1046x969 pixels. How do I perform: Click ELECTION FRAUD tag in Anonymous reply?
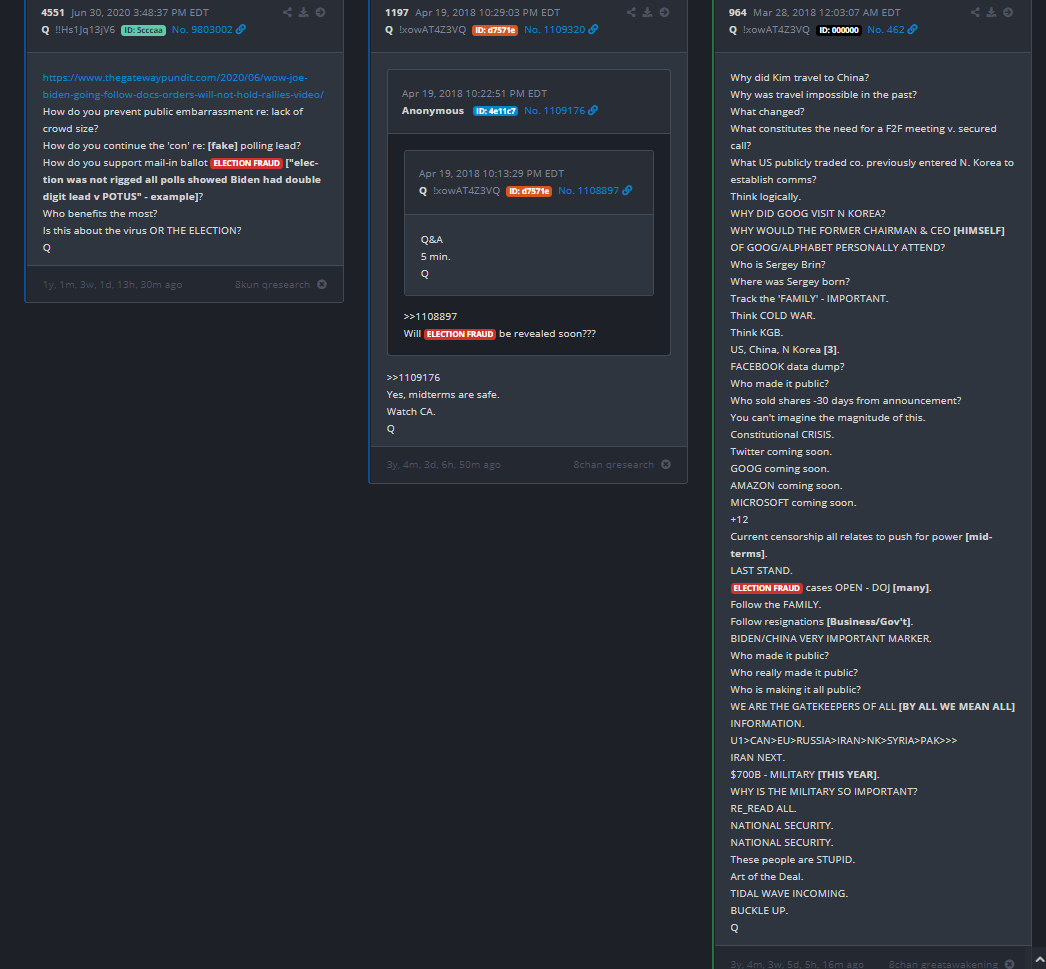tap(460, 334)
